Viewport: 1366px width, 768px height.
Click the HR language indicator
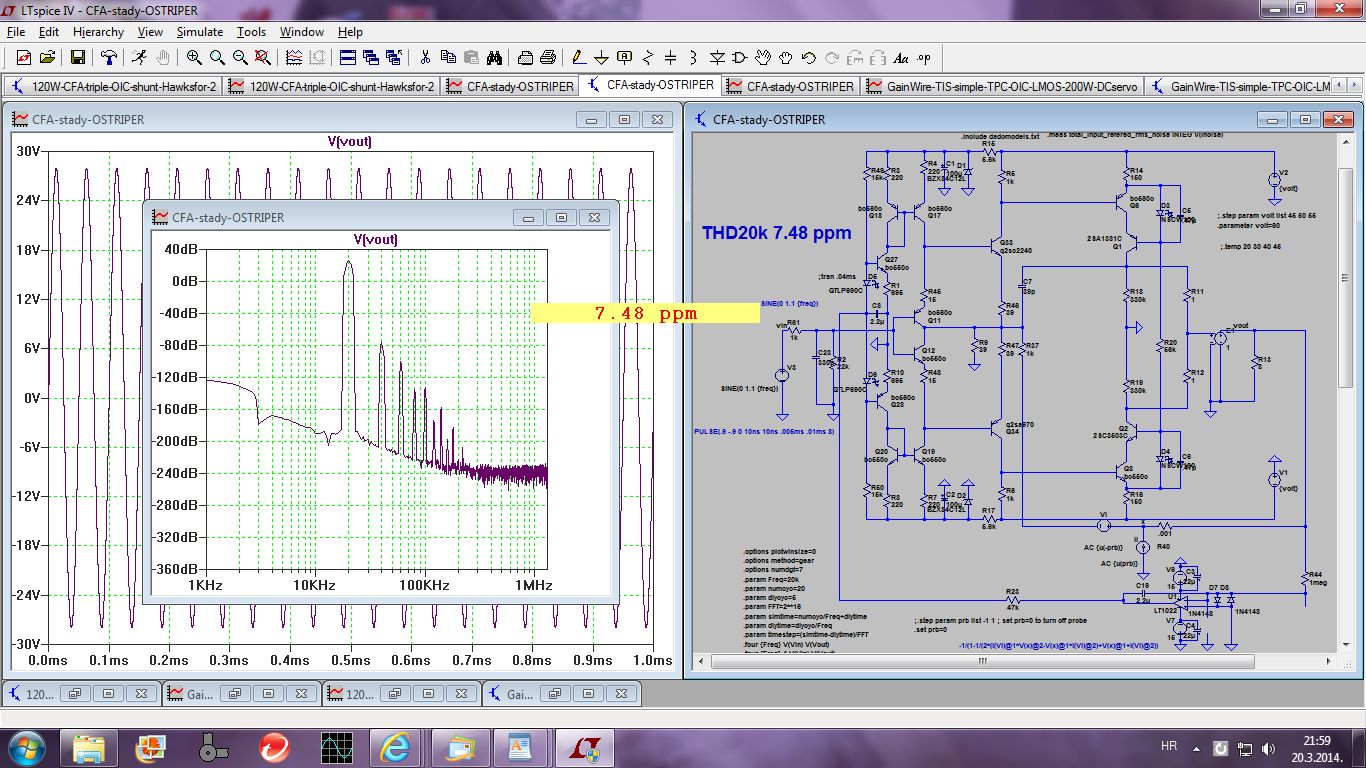[1168, 747]
